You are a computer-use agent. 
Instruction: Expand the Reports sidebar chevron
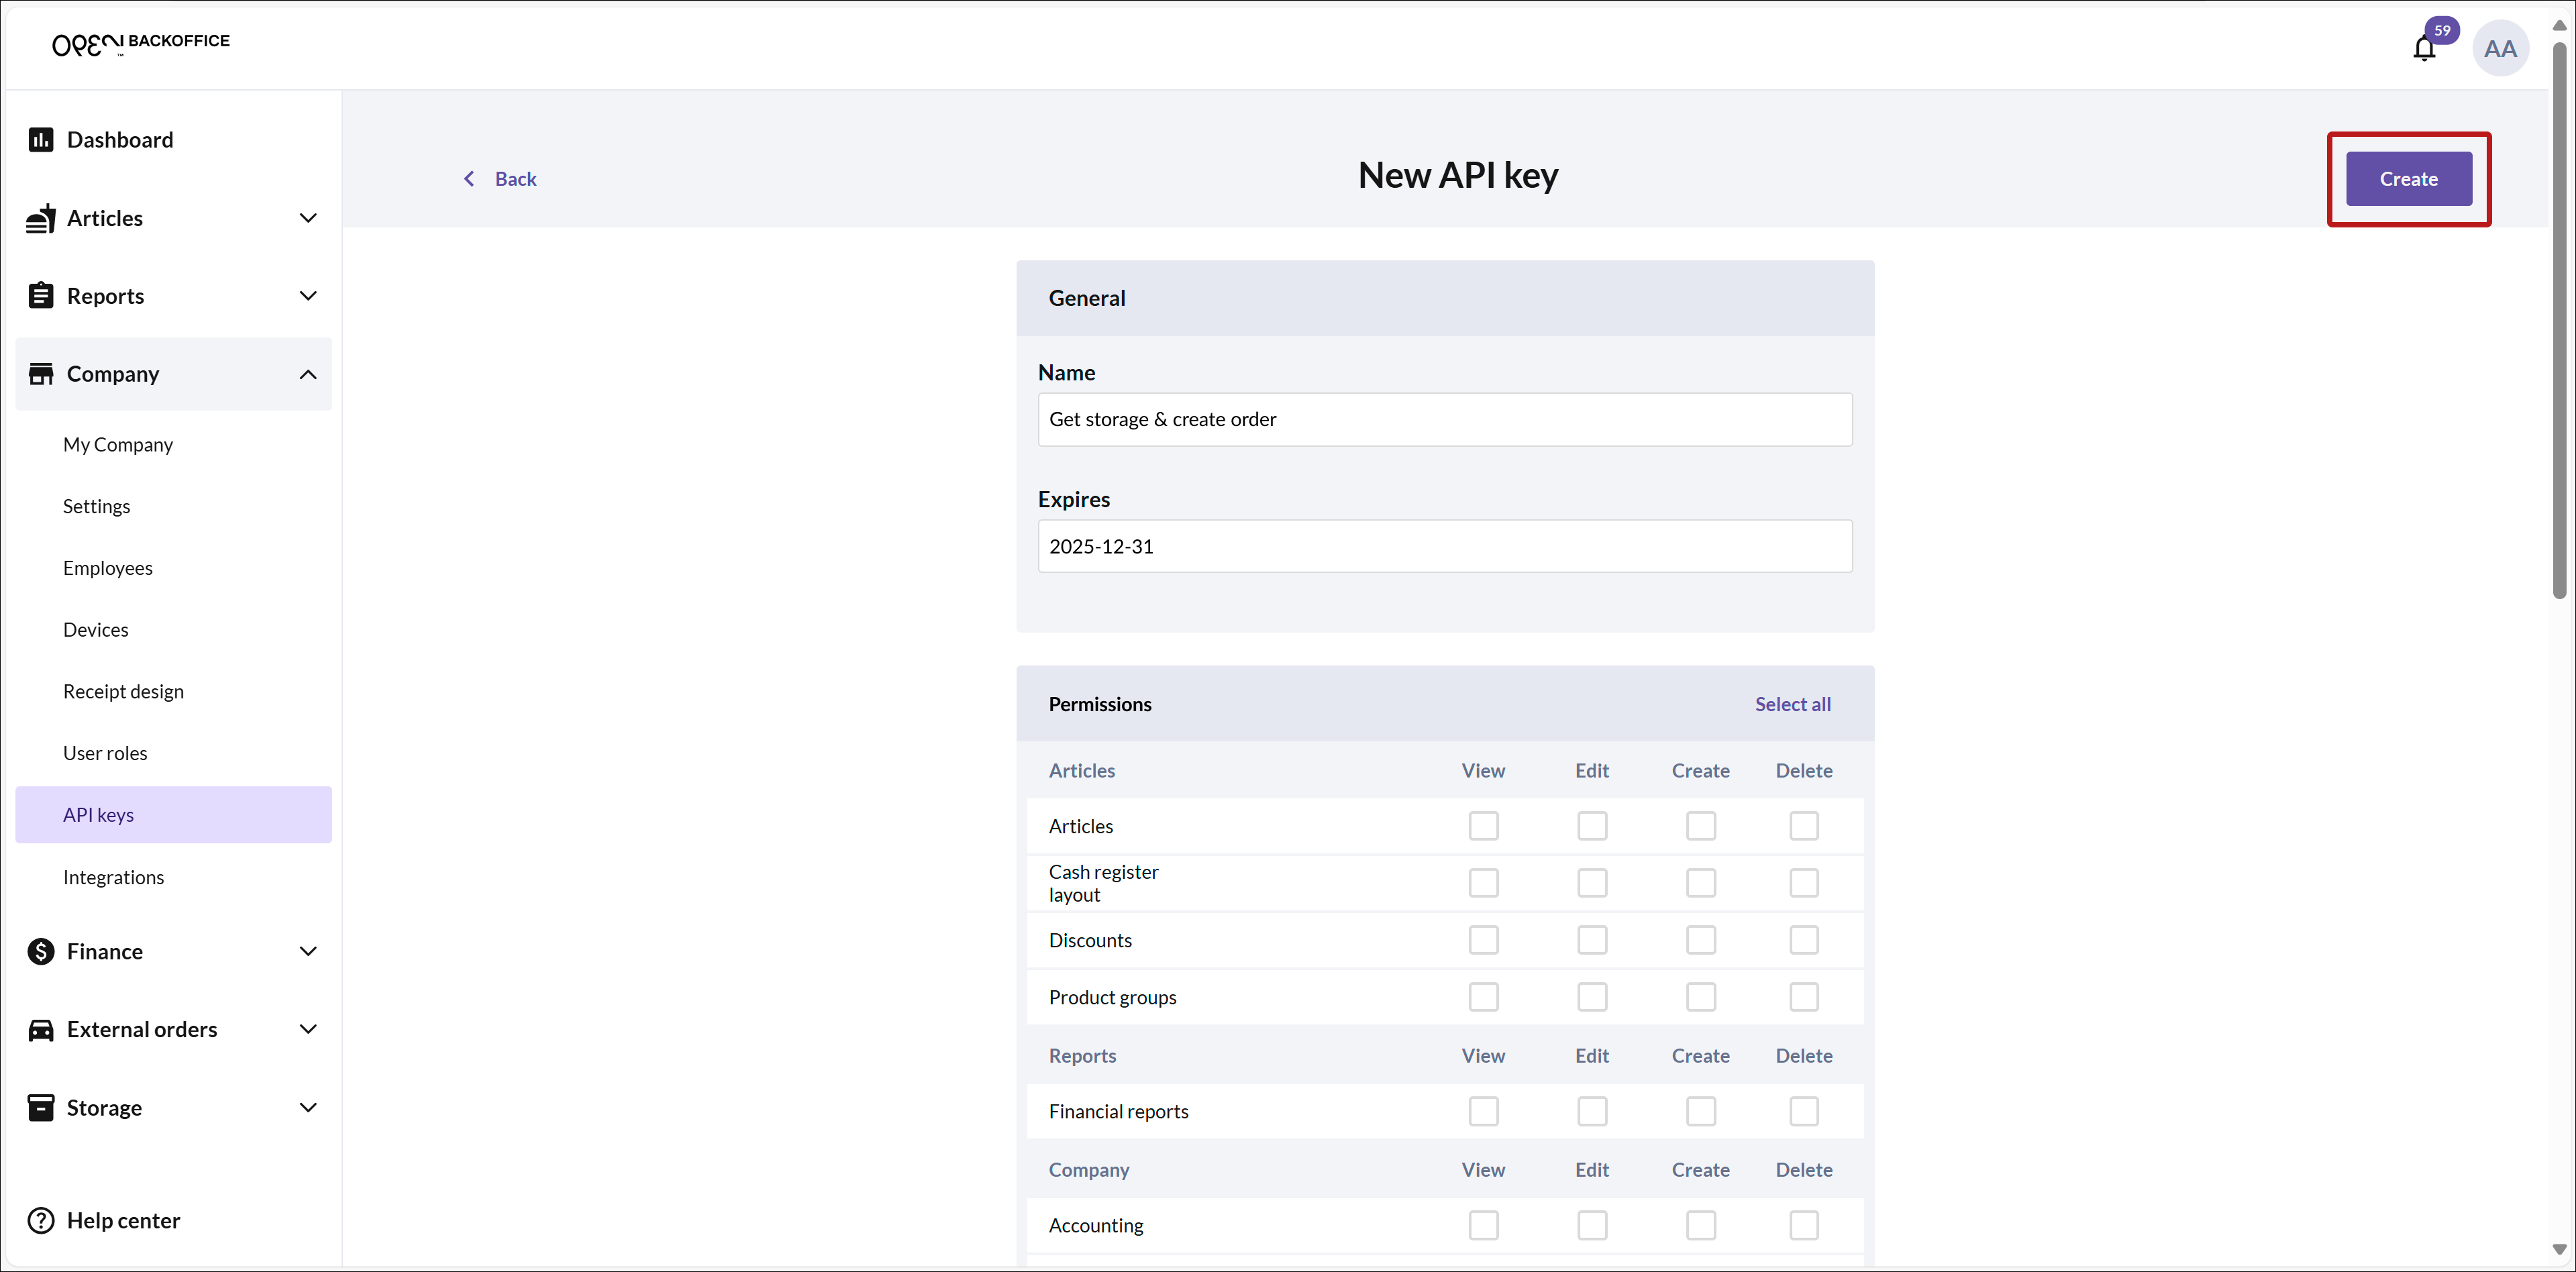click(308, 296)
